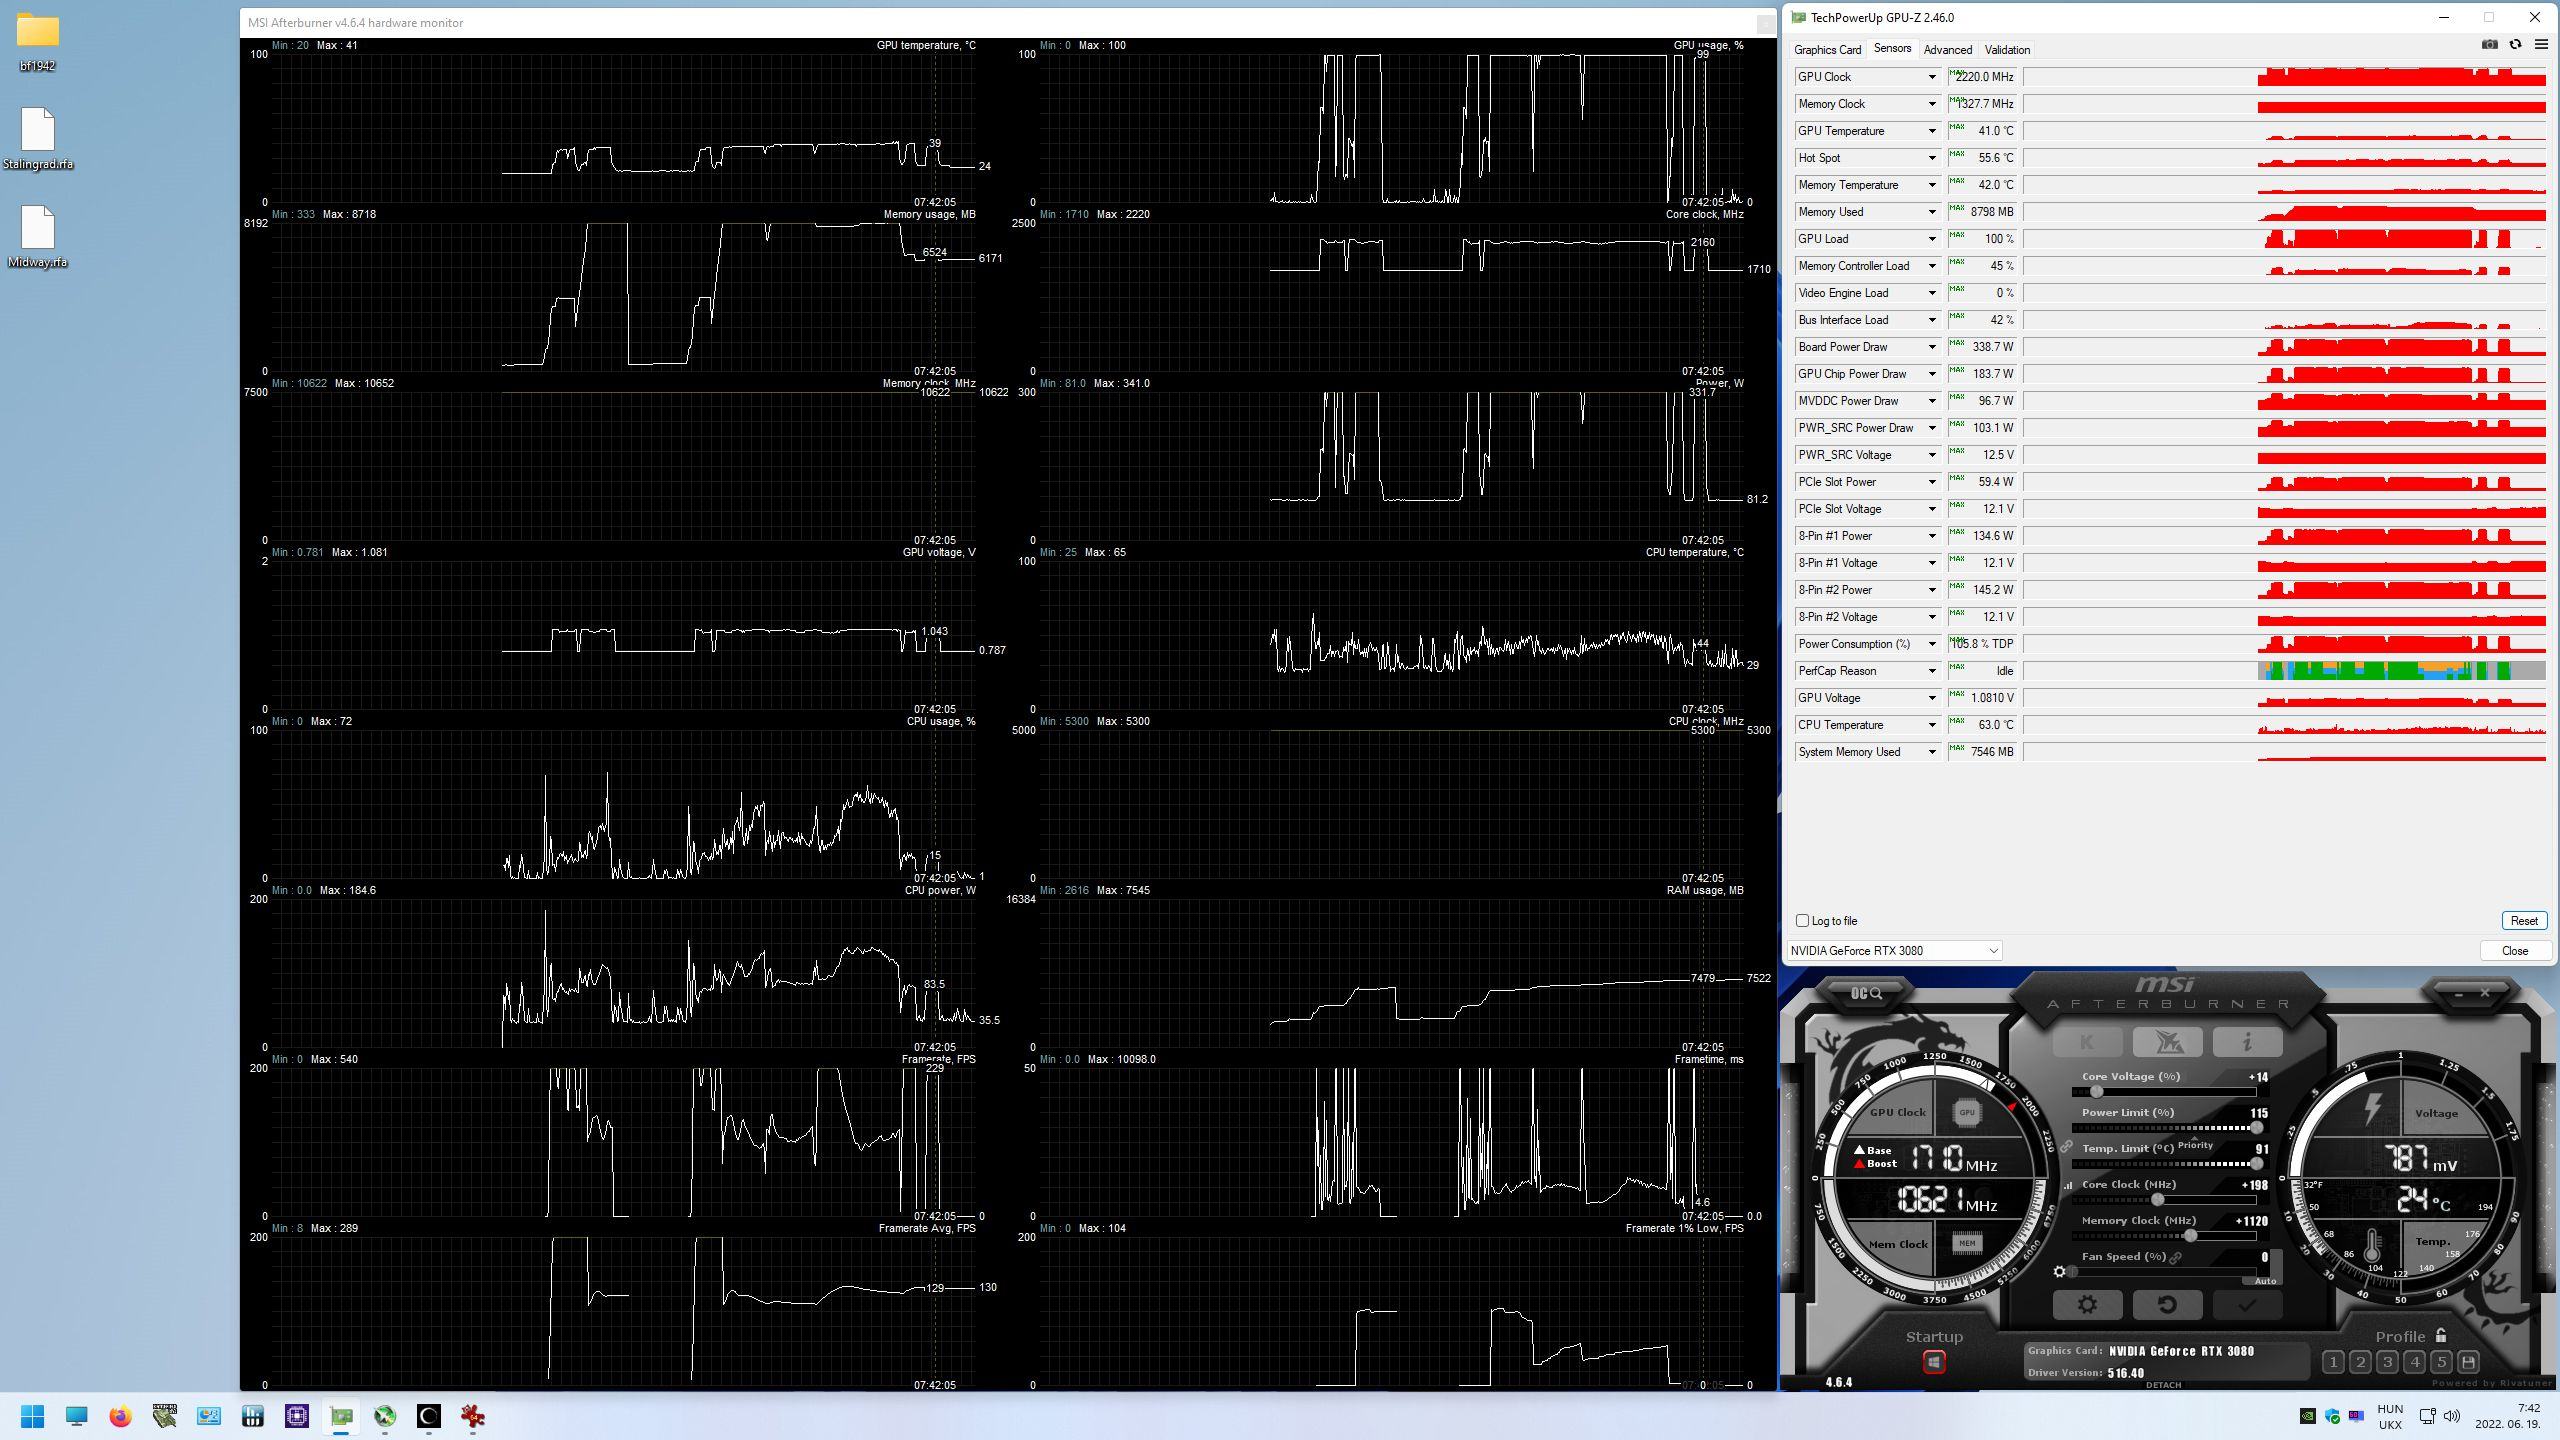
Task: Click the Power Limit slider handle
Action: [2256, 1128]
